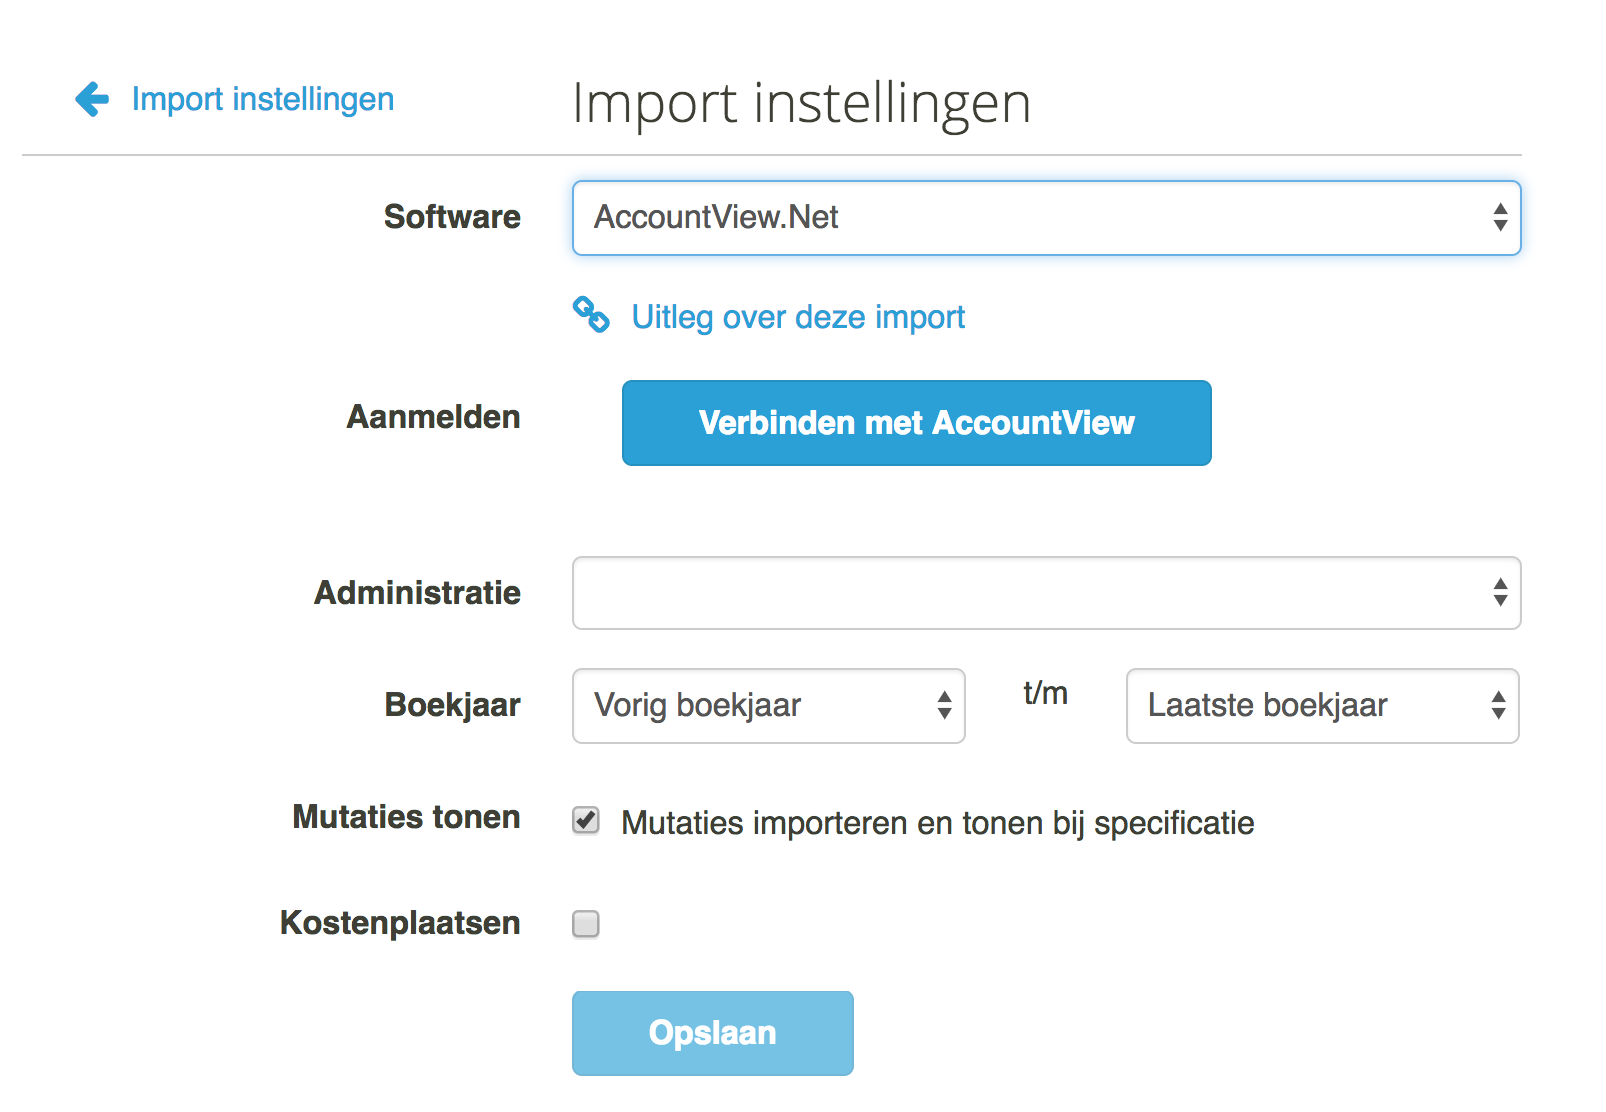
Task: Uncheck Mutaties importeren en tonen checkbox
Action: click(586, 821)
